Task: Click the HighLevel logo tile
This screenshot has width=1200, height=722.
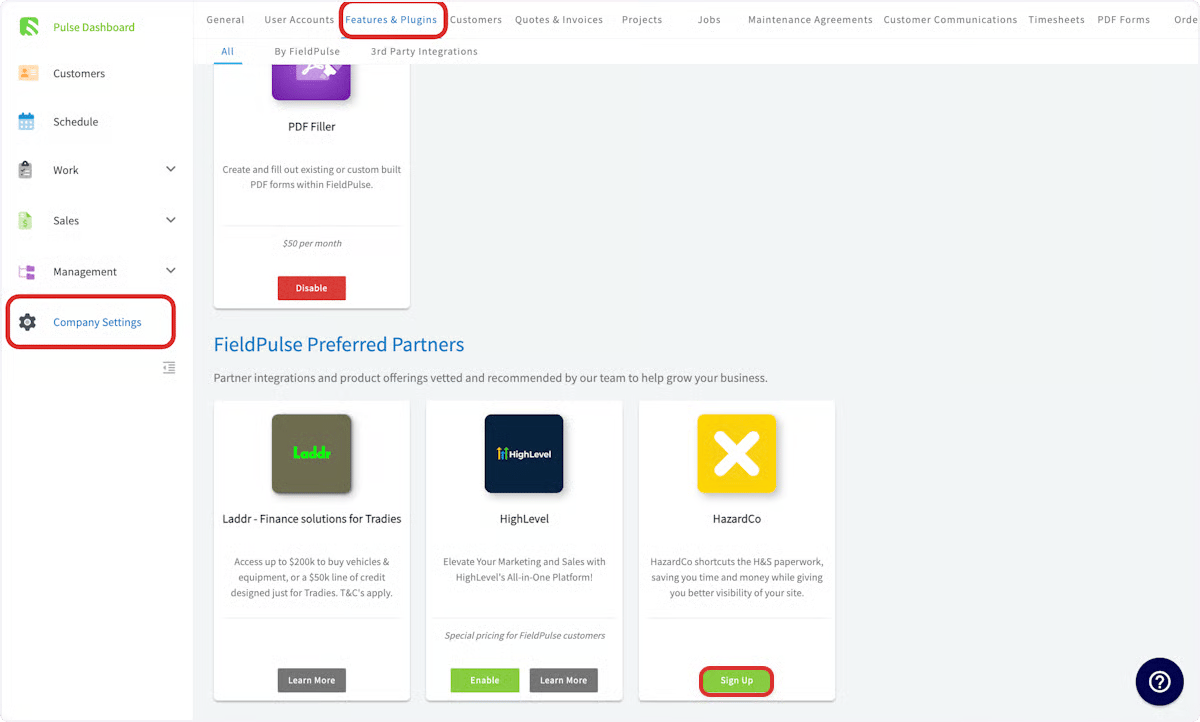Action: [x=524, y=453]
